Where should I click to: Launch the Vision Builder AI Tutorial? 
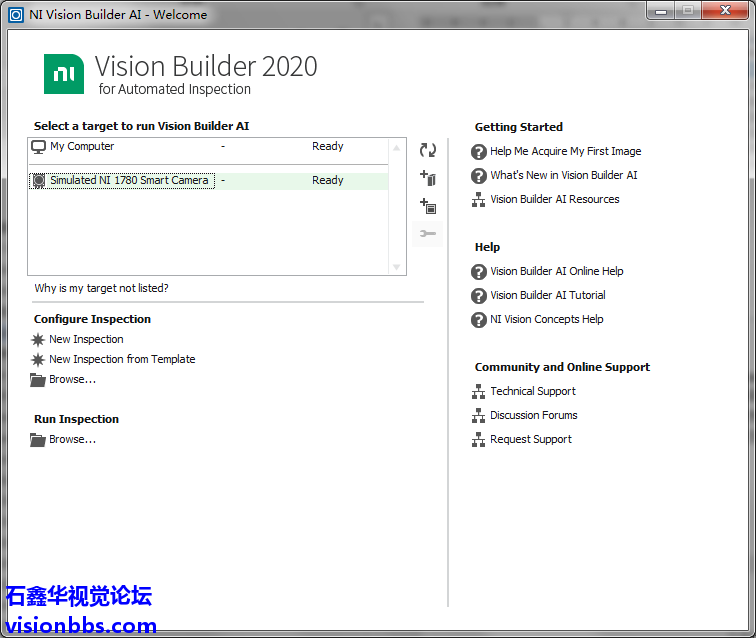pyautogui.click(x=547, y=295)
